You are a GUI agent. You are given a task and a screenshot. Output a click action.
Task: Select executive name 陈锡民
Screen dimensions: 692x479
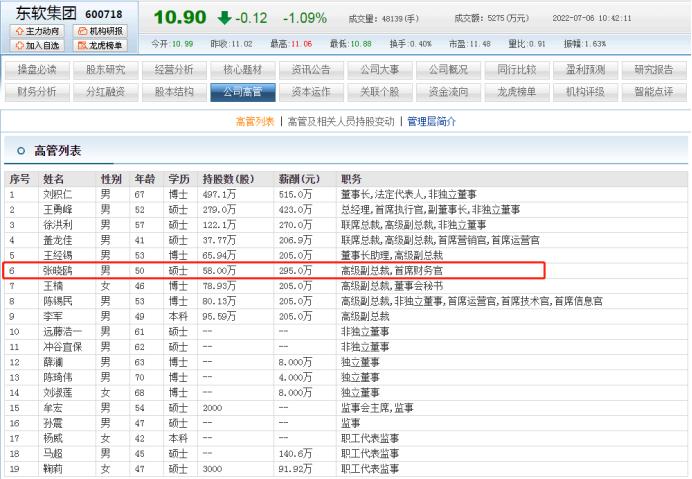pos(58,301)
